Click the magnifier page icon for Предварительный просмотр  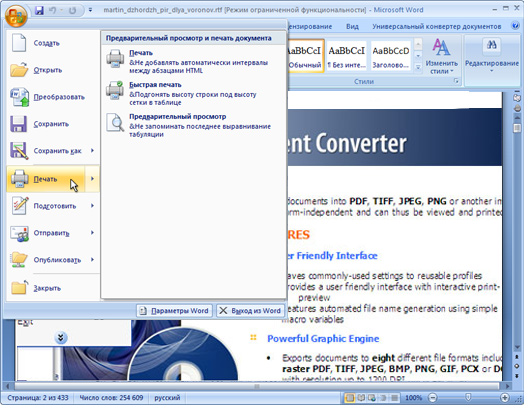[115, 122]
